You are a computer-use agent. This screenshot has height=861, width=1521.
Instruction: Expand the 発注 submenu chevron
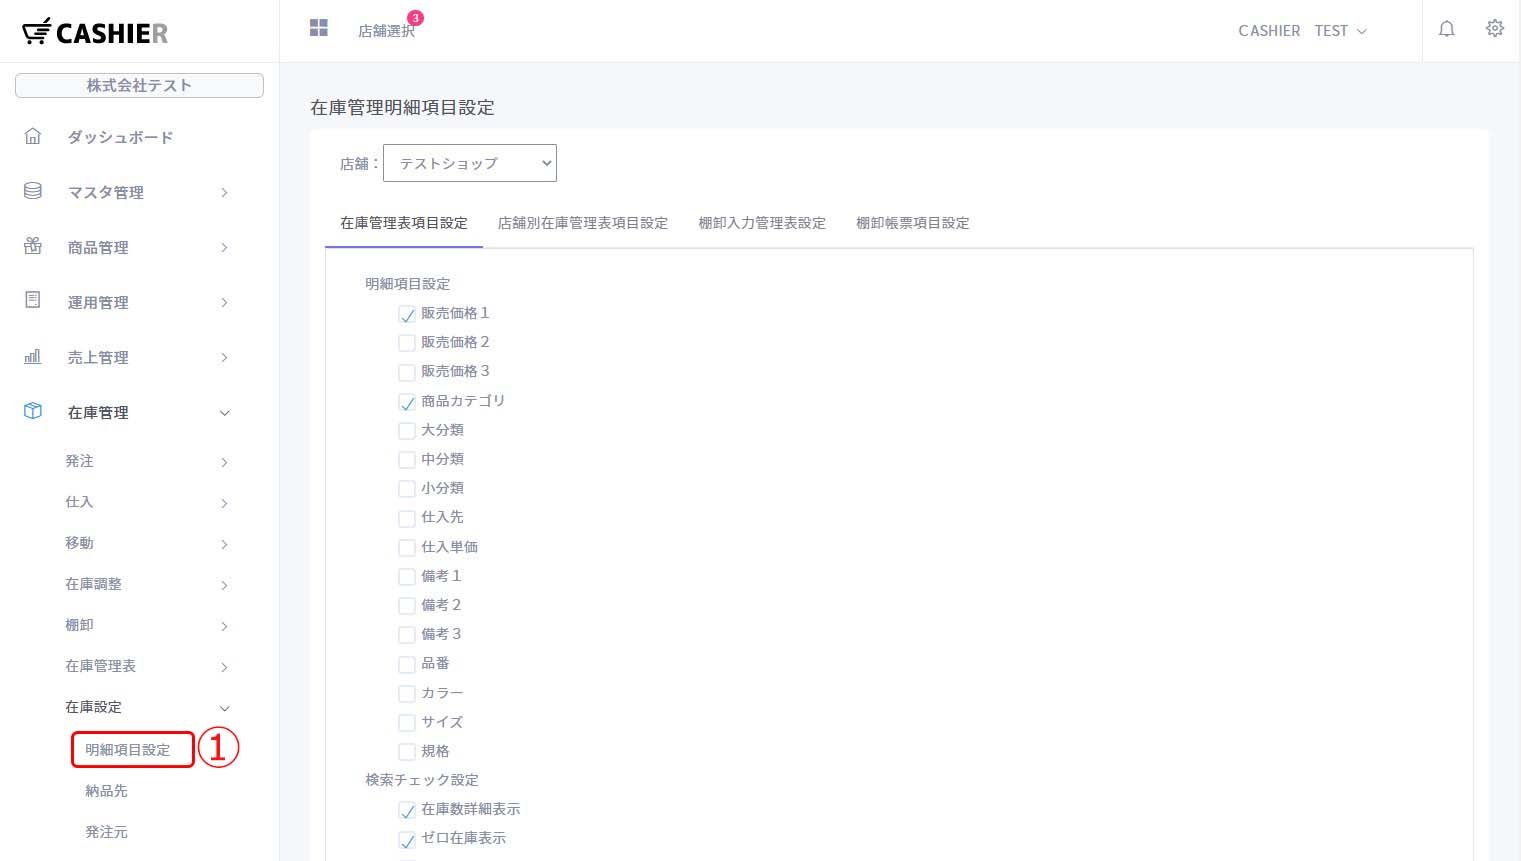pyautogui.click(x=224, y=462)
